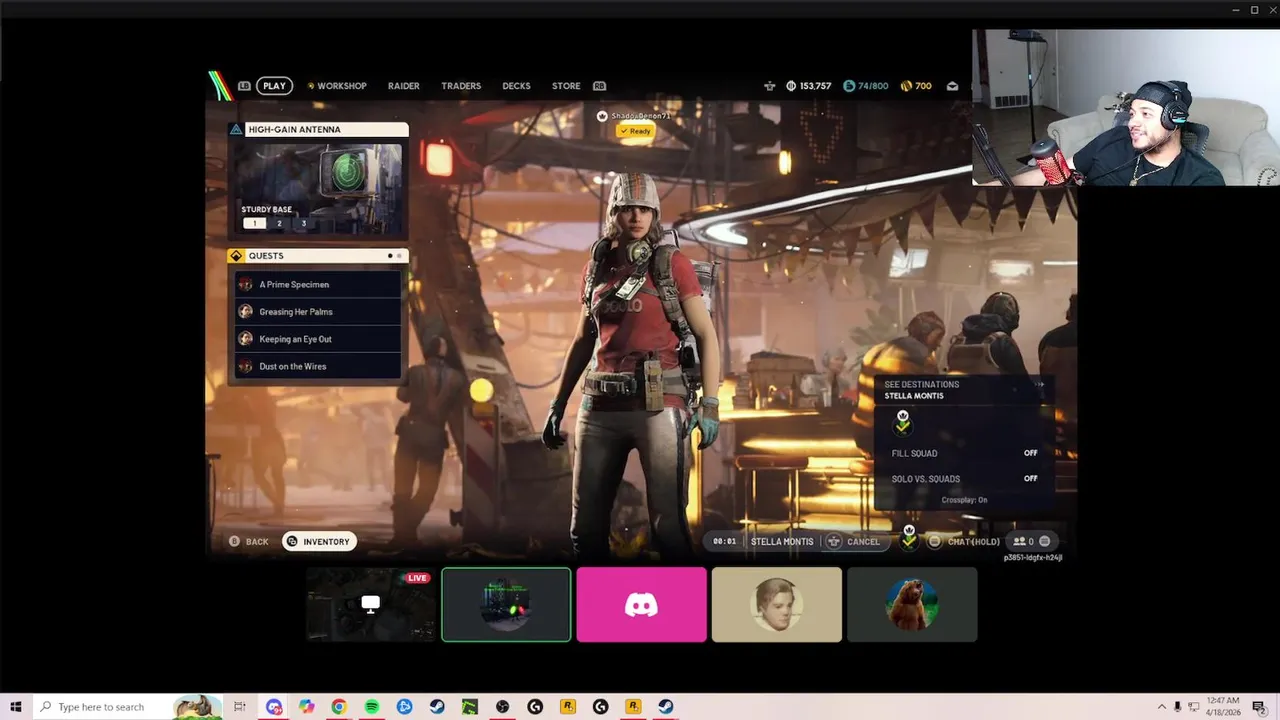The image size is (1280, 720).
Task: Click A Prime Specimen quest giver portrait
Action: pos(245,284)
